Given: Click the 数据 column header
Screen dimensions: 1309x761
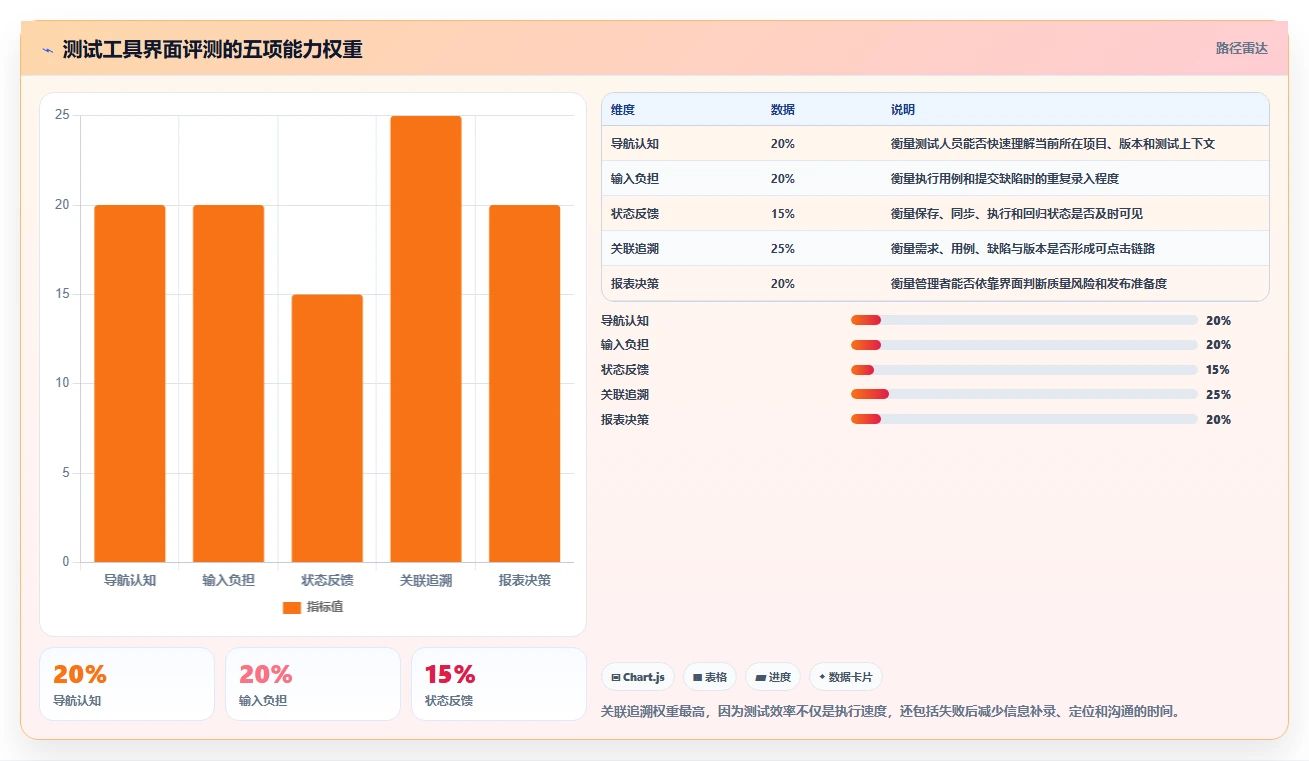Looking at the screenshot, I should (783, 110).
